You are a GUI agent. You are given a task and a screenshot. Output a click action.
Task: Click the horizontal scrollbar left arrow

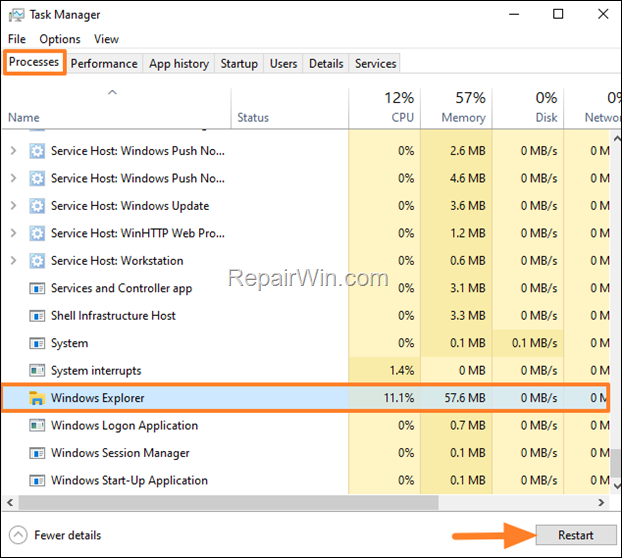(10, 502)
